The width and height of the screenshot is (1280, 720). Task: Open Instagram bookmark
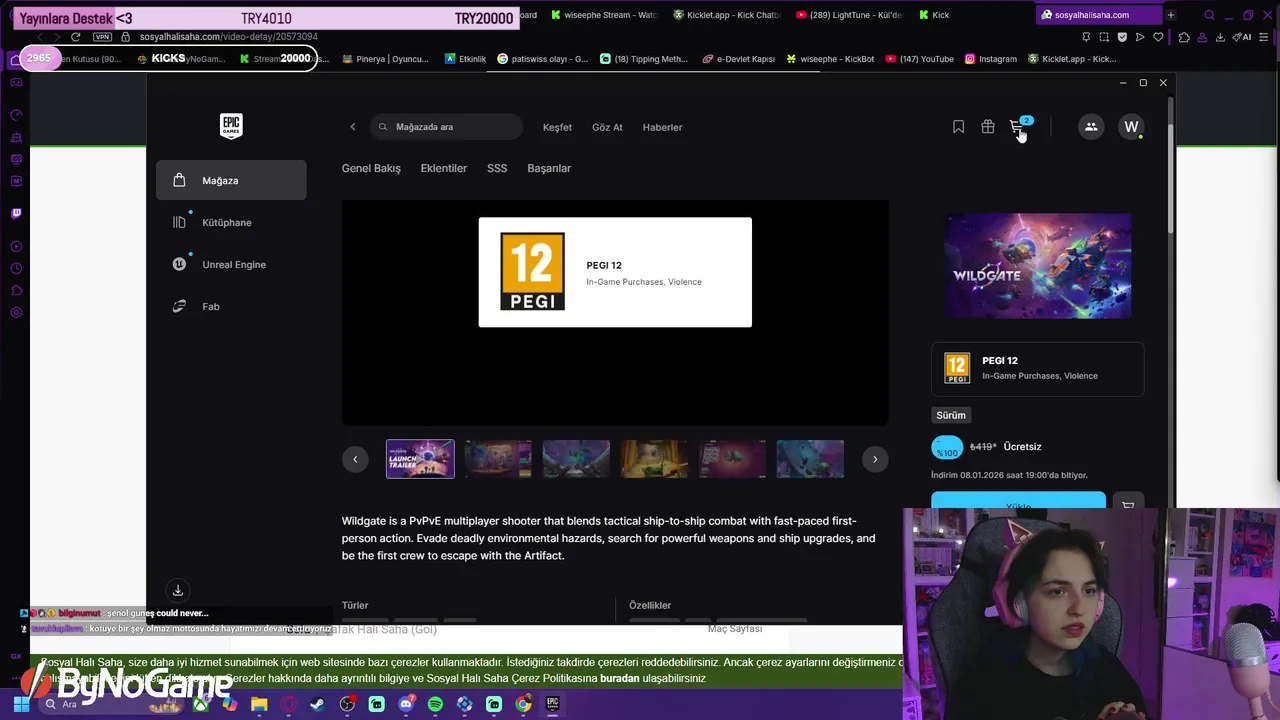pyautogui.click(x=990, y=59)
